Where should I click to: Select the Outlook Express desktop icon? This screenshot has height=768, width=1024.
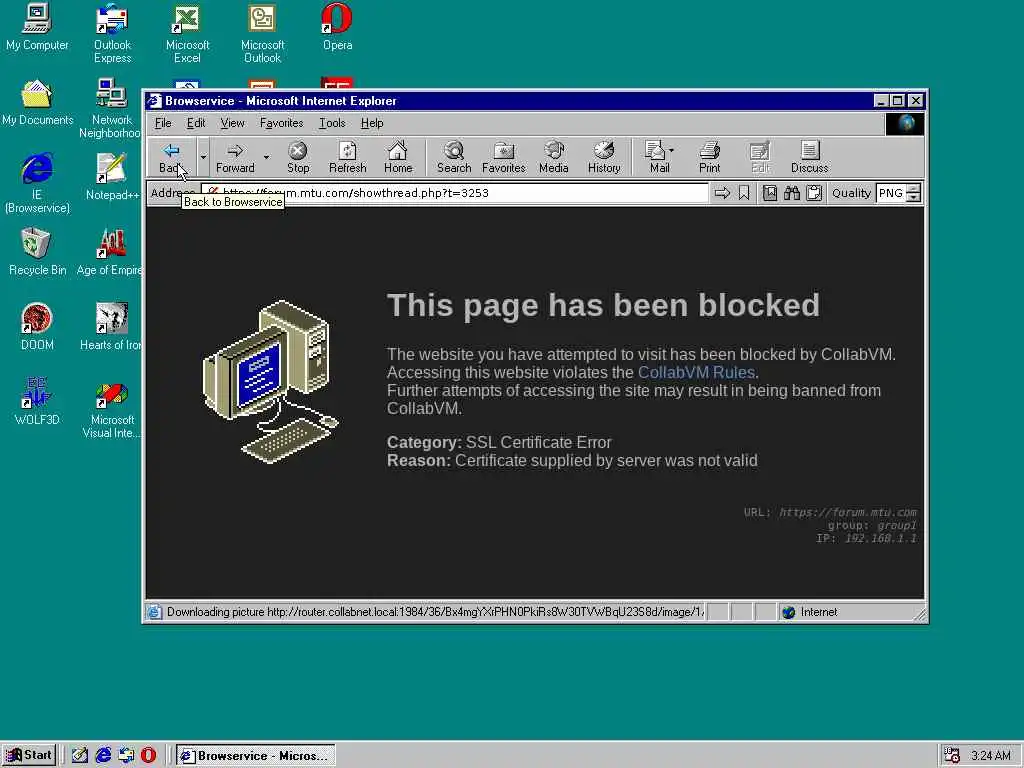(112, 33)
